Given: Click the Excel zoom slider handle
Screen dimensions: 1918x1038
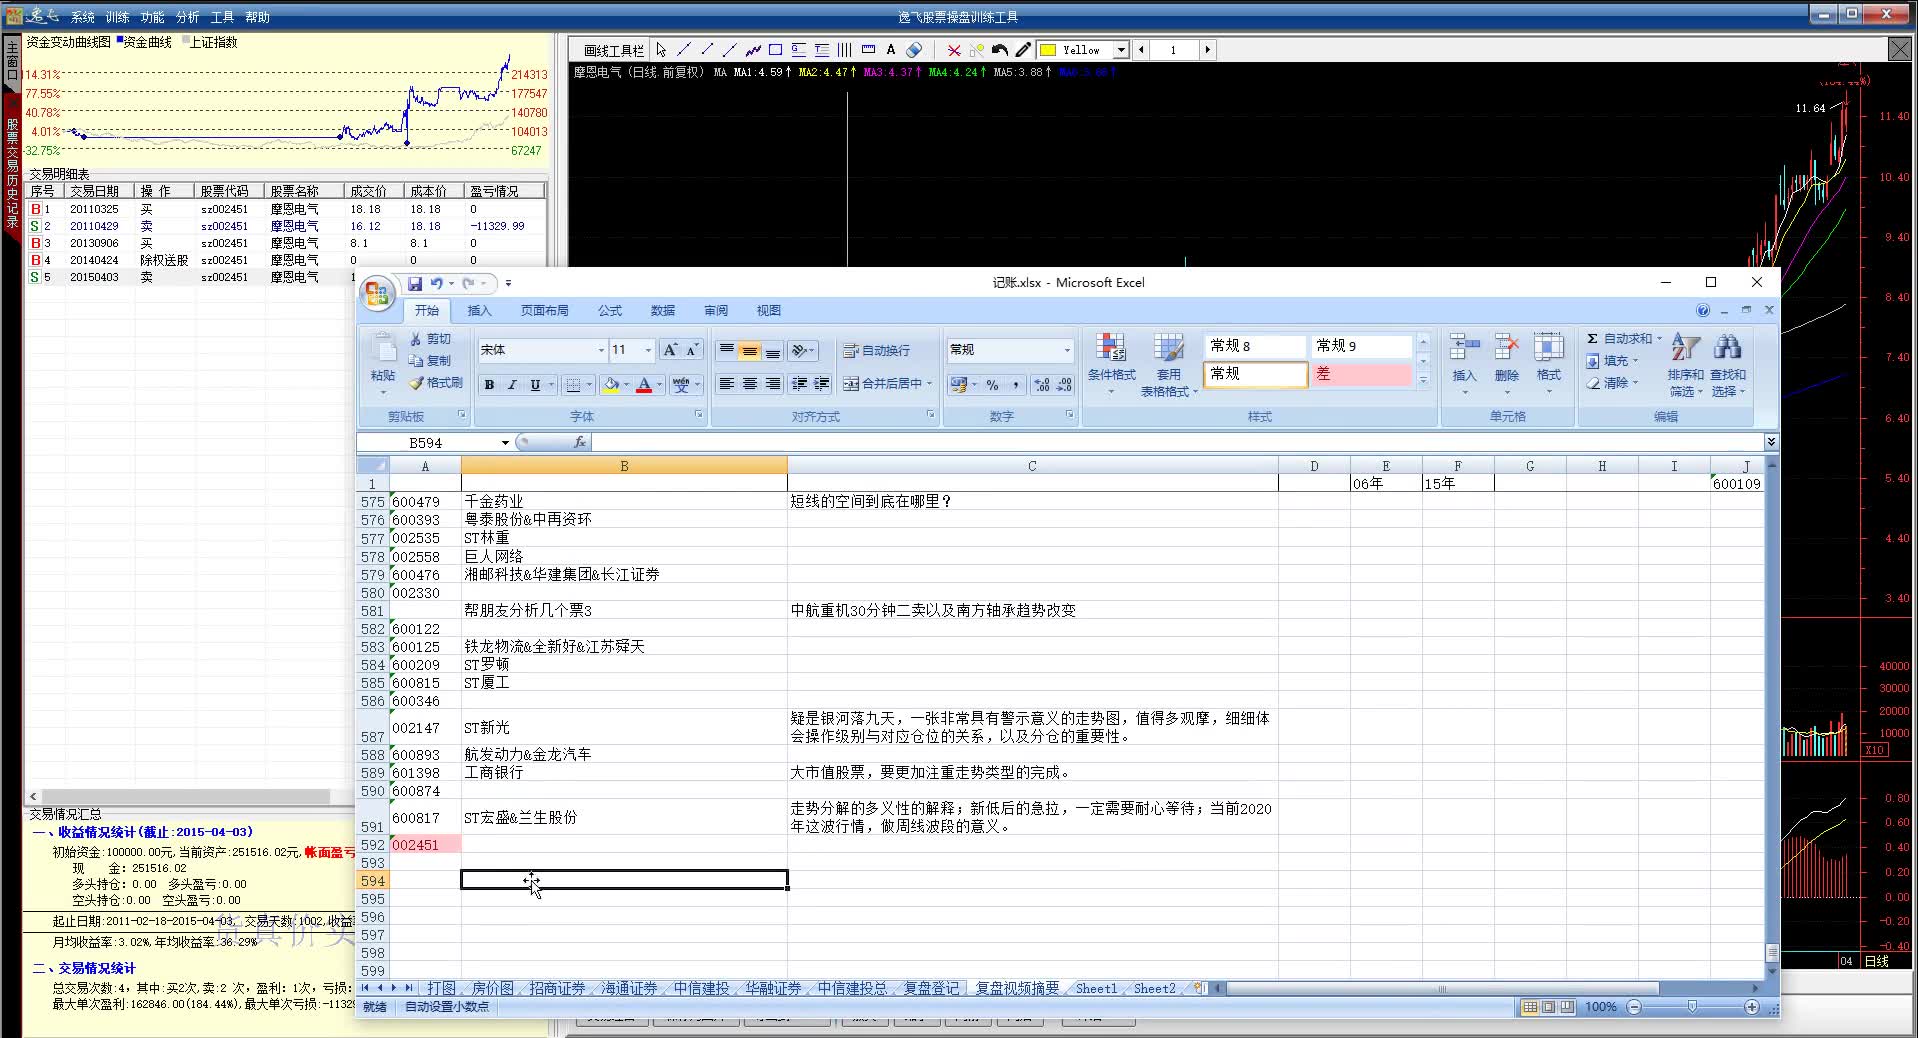Looking at the screenshot, I should (1692, 1007).
